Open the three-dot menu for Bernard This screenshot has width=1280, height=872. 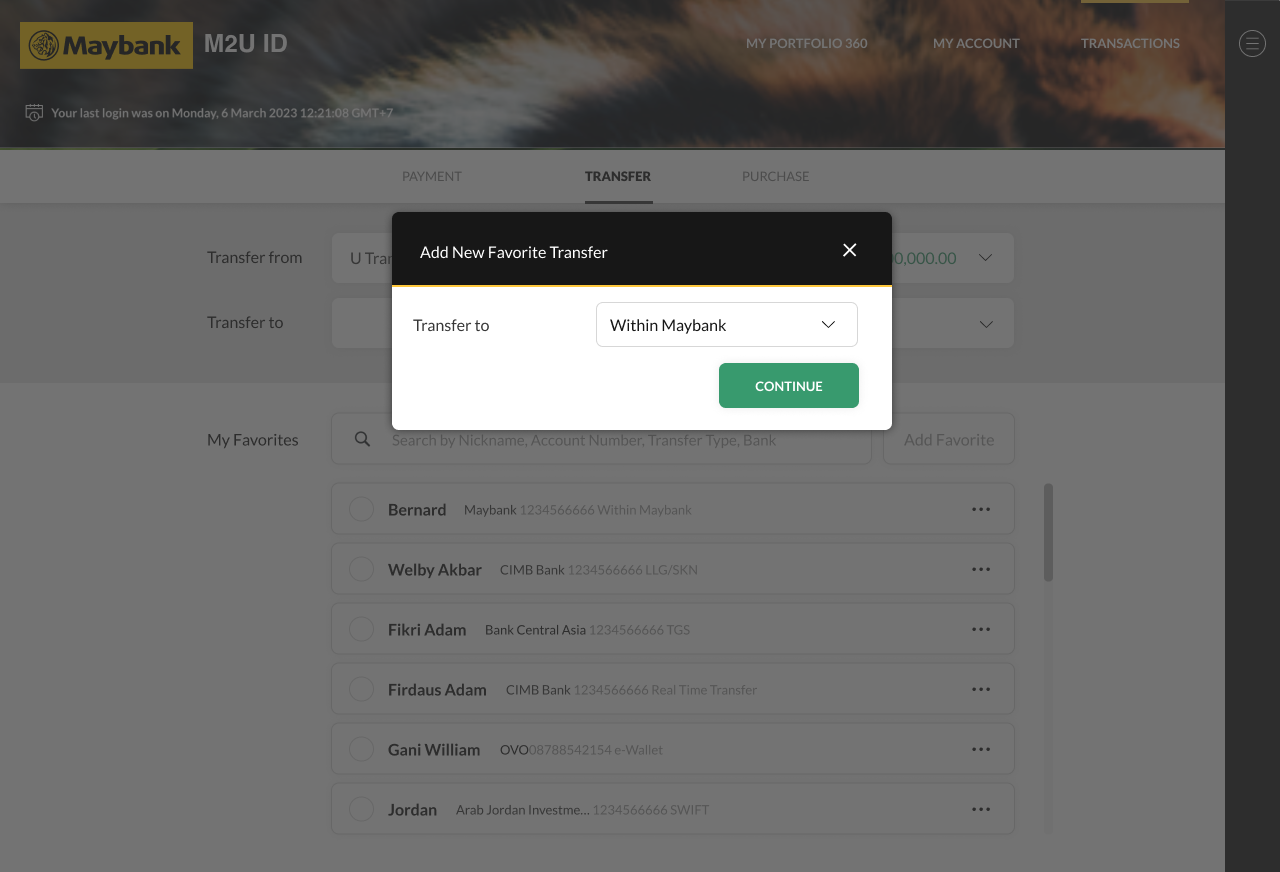click(981, 509)
